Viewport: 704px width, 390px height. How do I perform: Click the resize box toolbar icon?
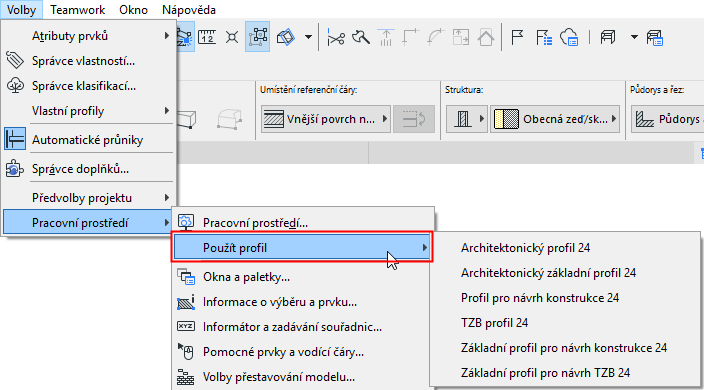click(461, 37)
